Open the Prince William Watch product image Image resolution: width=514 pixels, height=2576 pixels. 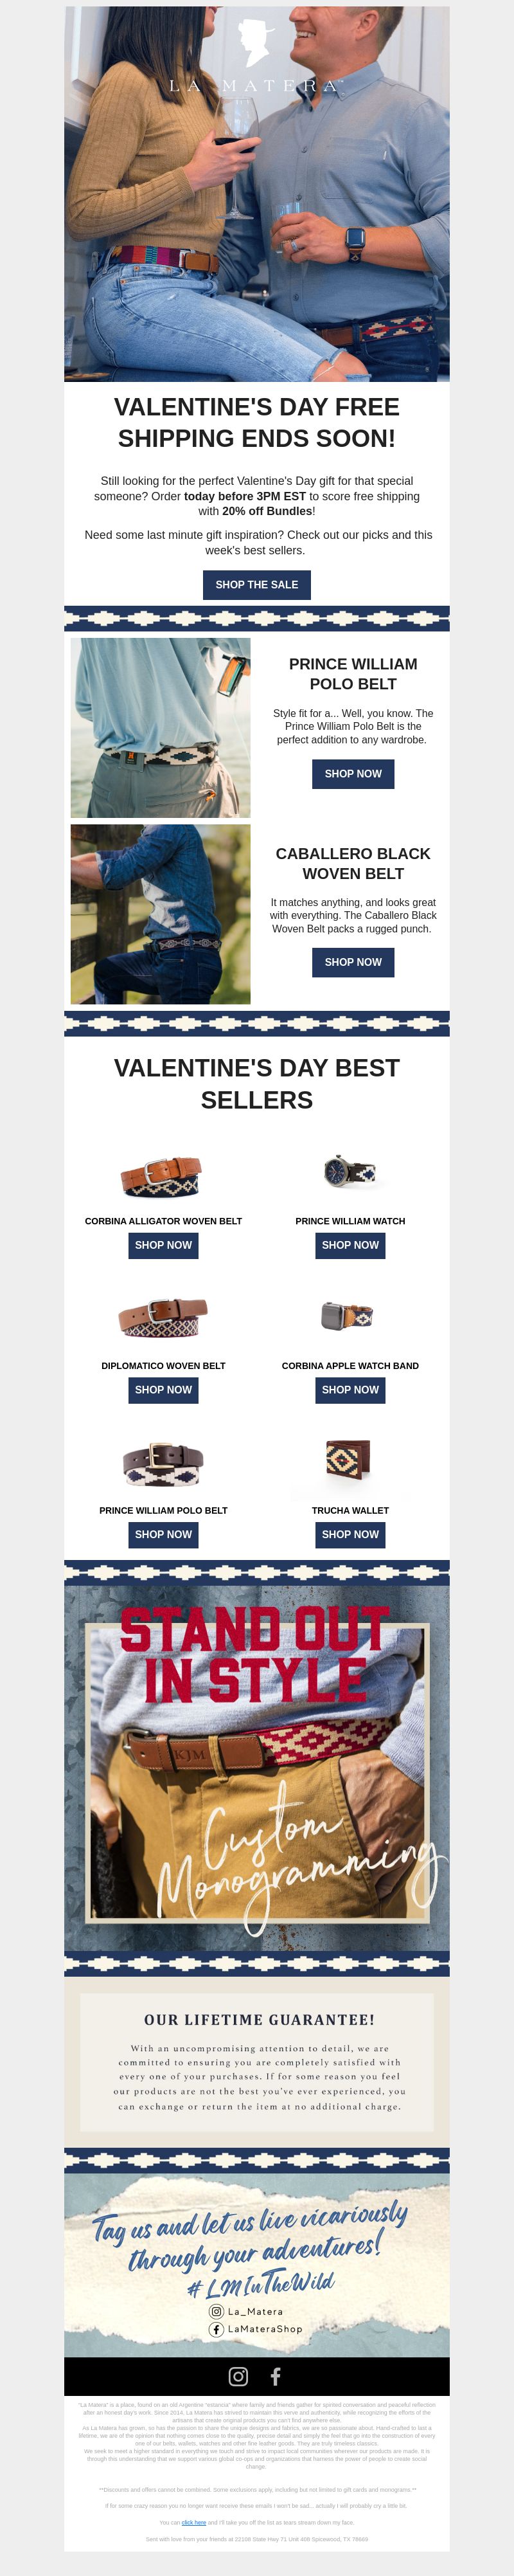(350, 1171)
